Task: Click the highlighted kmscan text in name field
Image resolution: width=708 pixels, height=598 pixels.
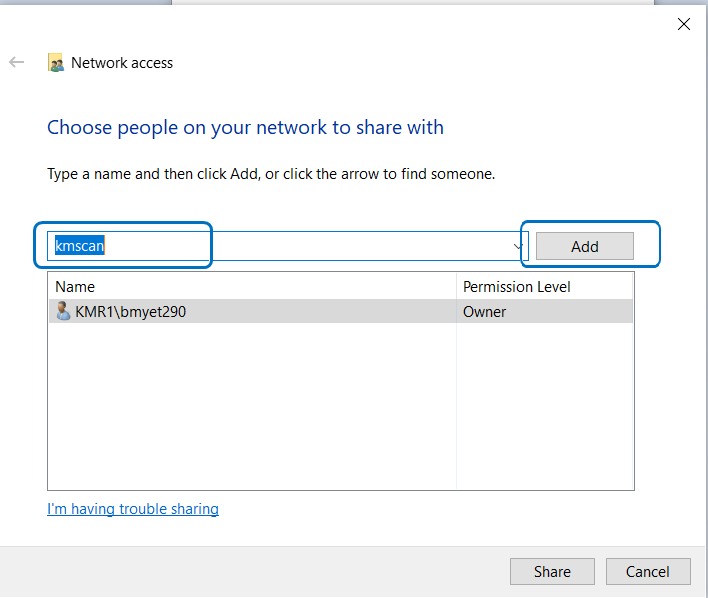Action: click(80, 246)
